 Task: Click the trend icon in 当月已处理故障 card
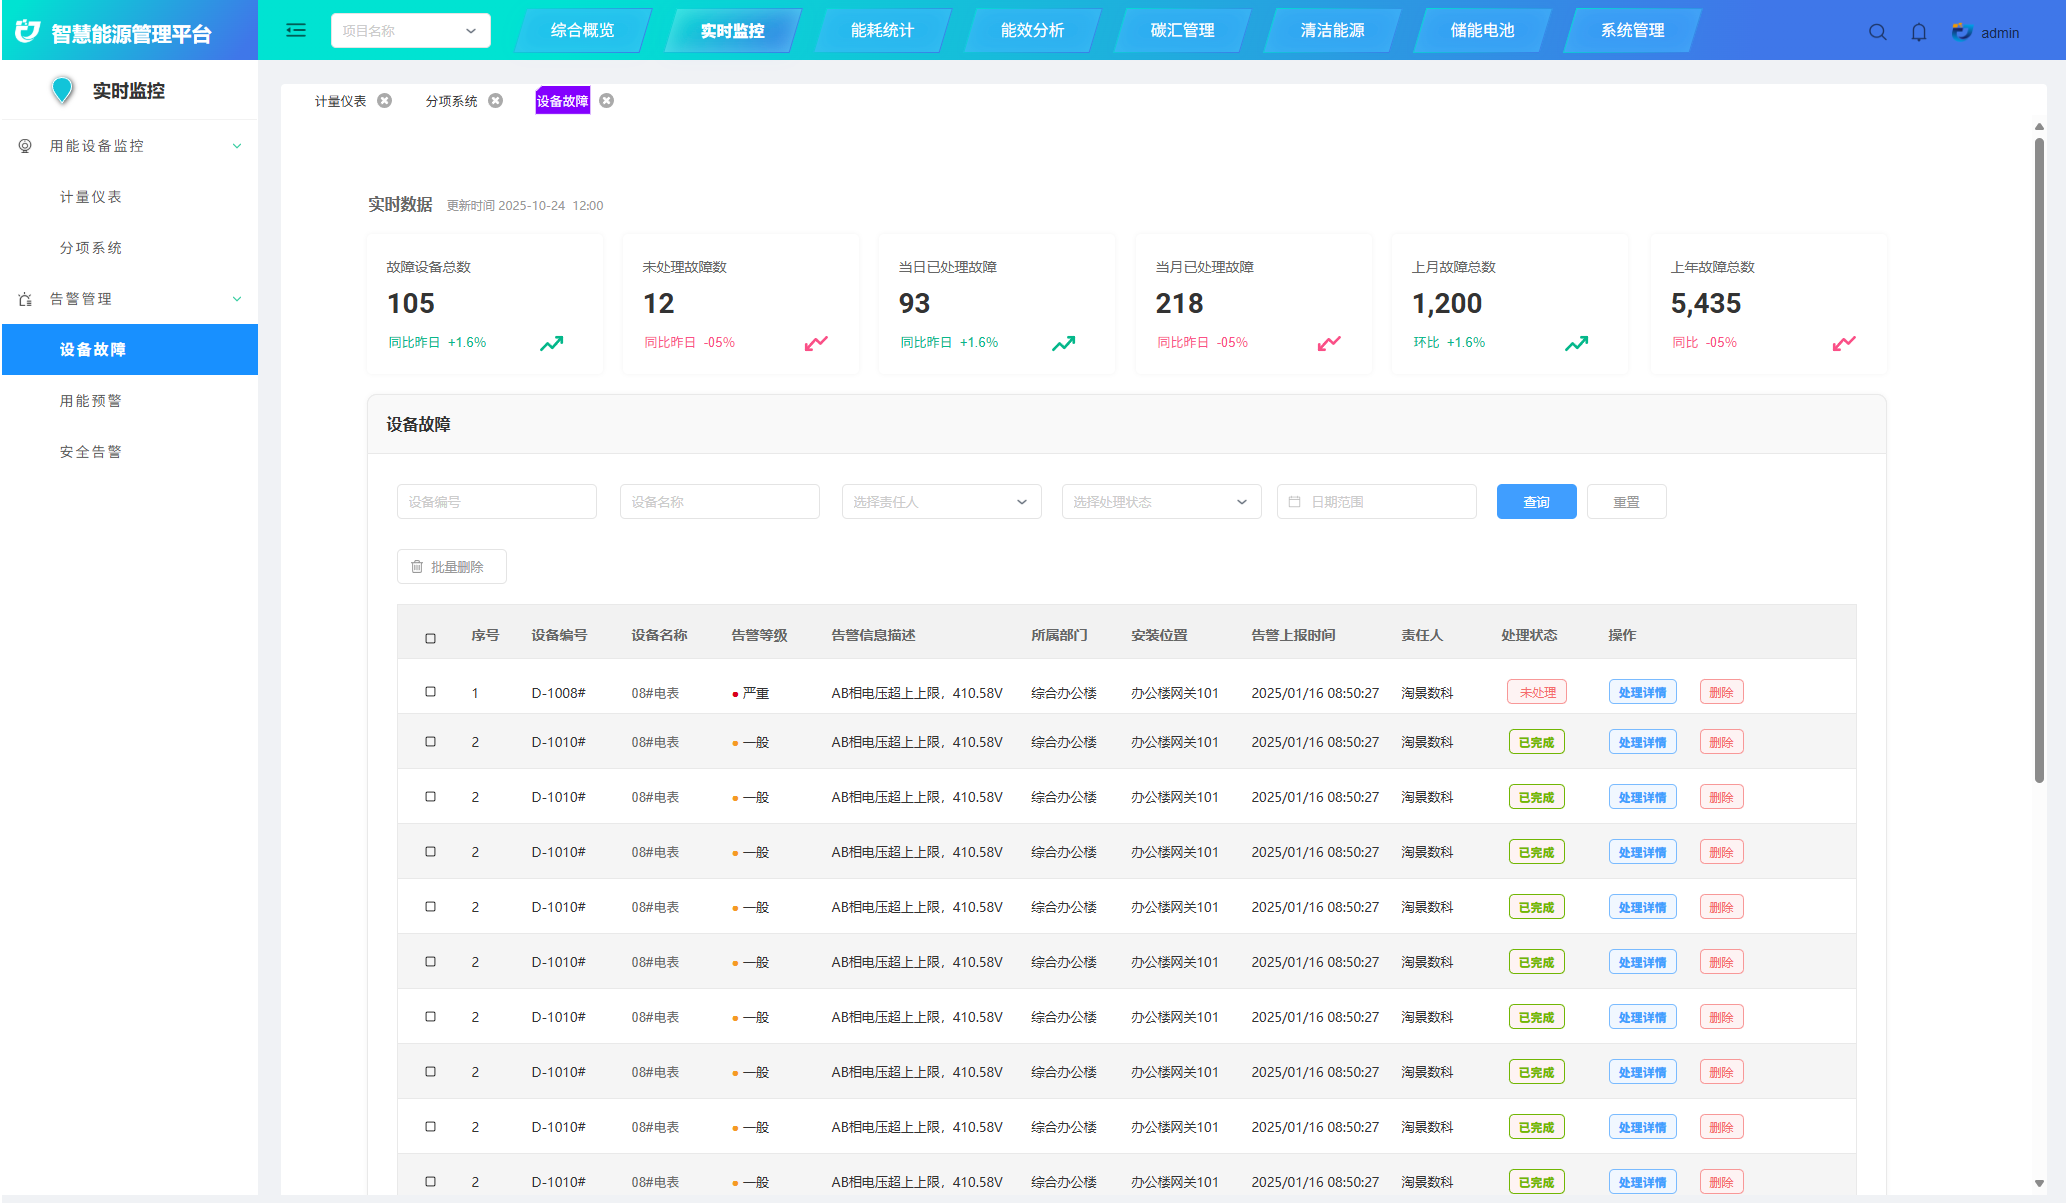point(1329,343)
